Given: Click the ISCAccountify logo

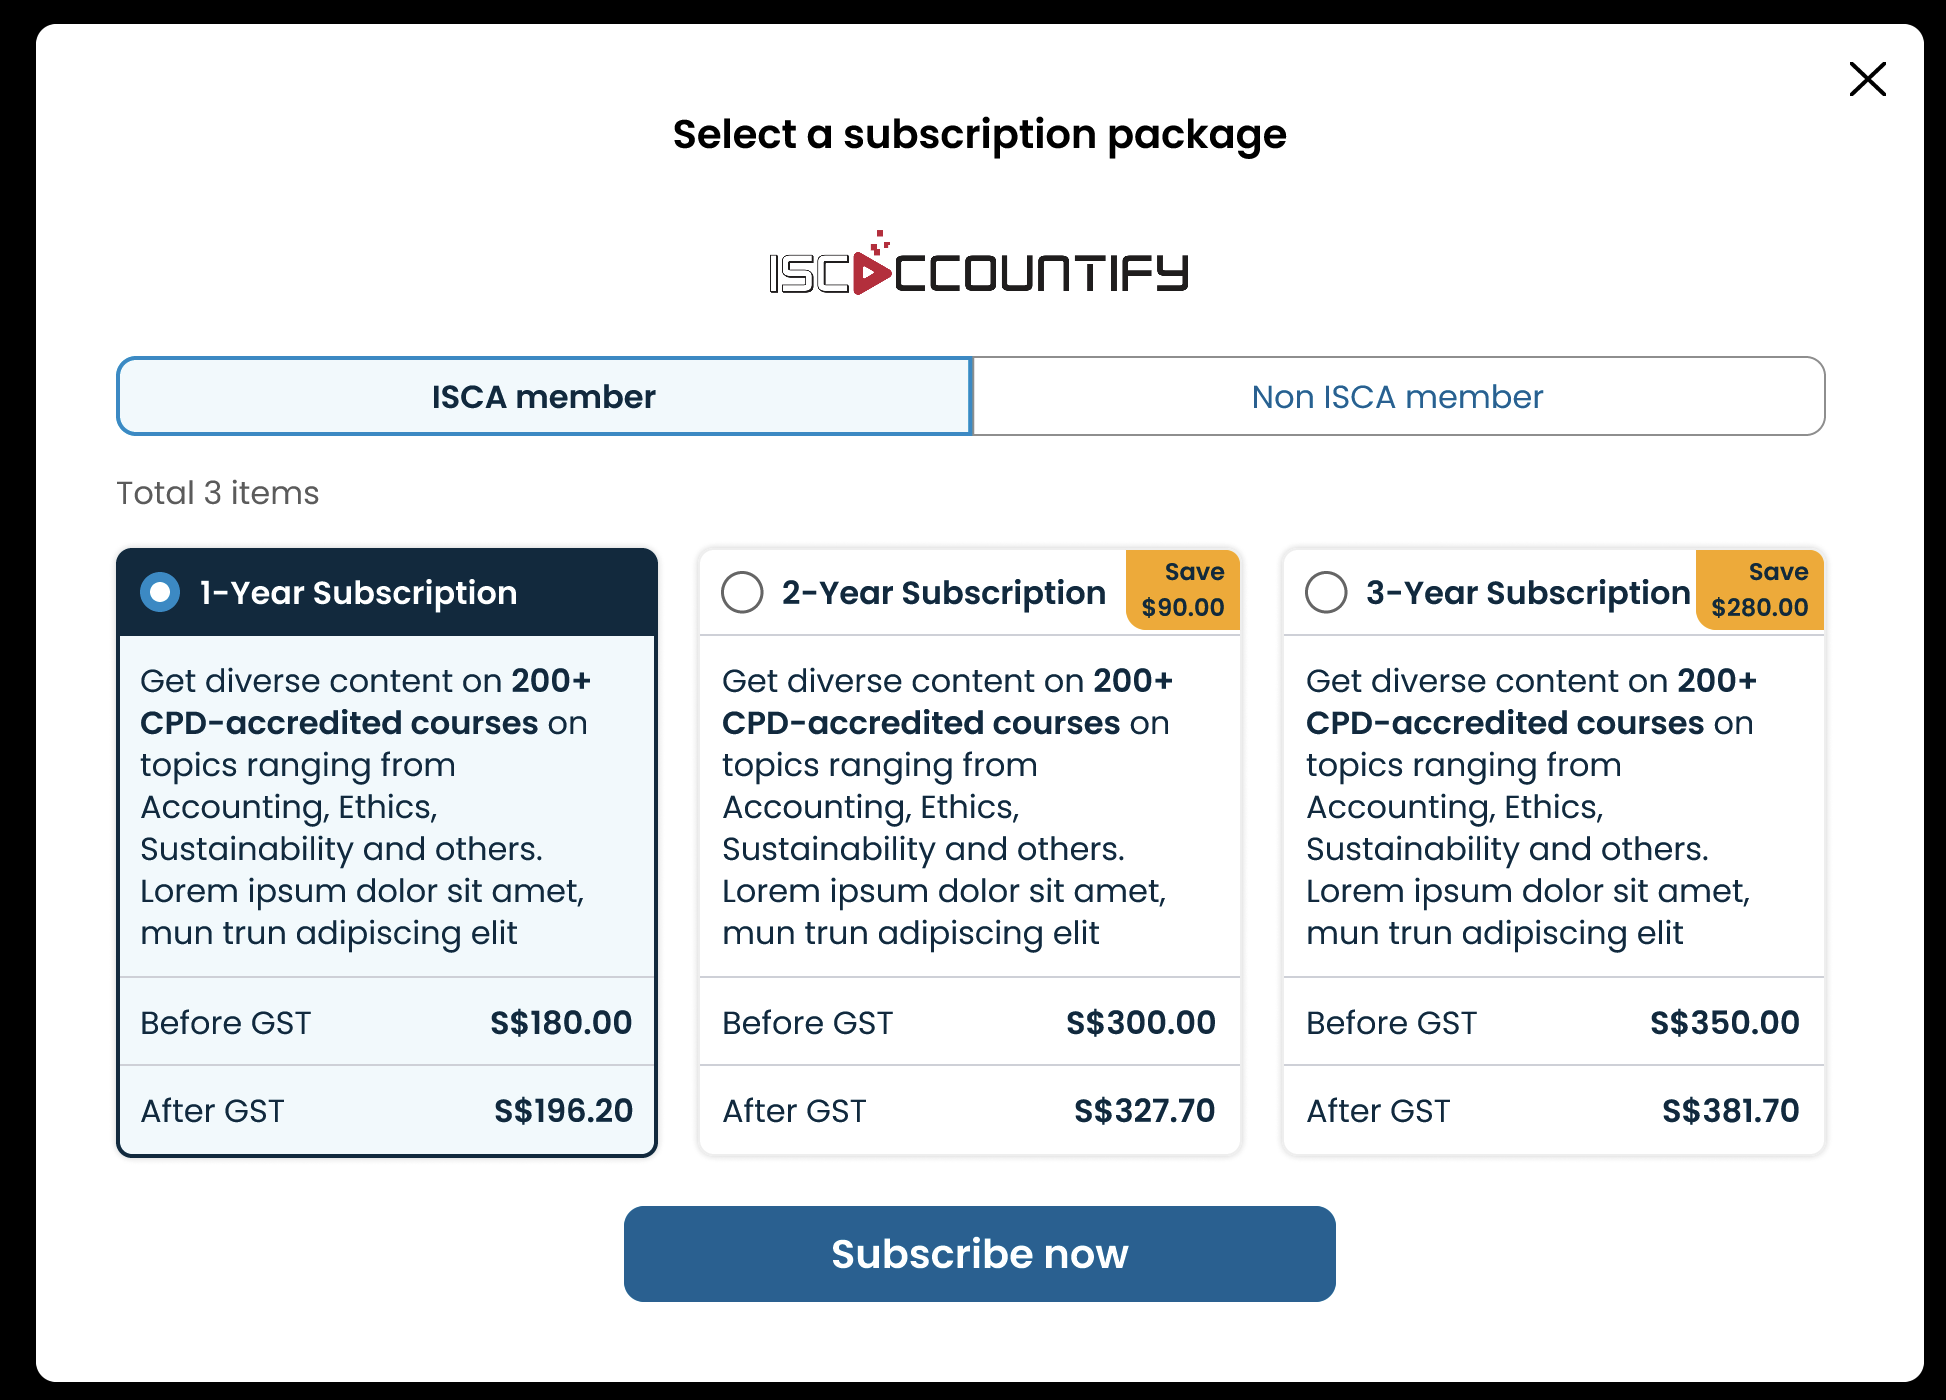Looking at the screenshot, I should click(979, 270).
